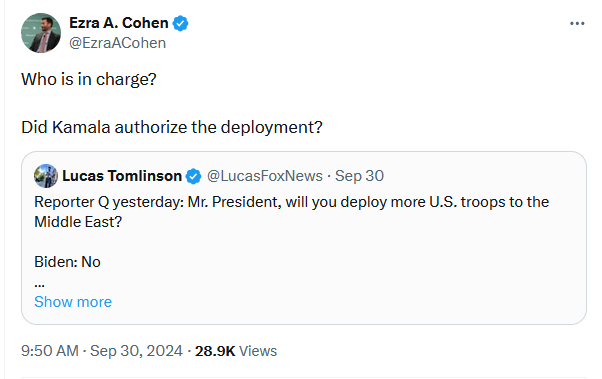Open quoted tweet via 'Reporter Q yesterday' text

coord(109,202)
